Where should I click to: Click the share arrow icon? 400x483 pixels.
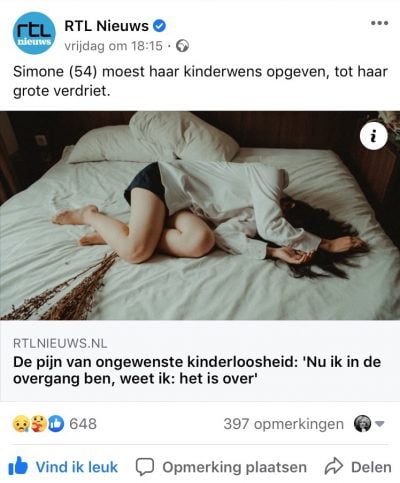[334, 466]
